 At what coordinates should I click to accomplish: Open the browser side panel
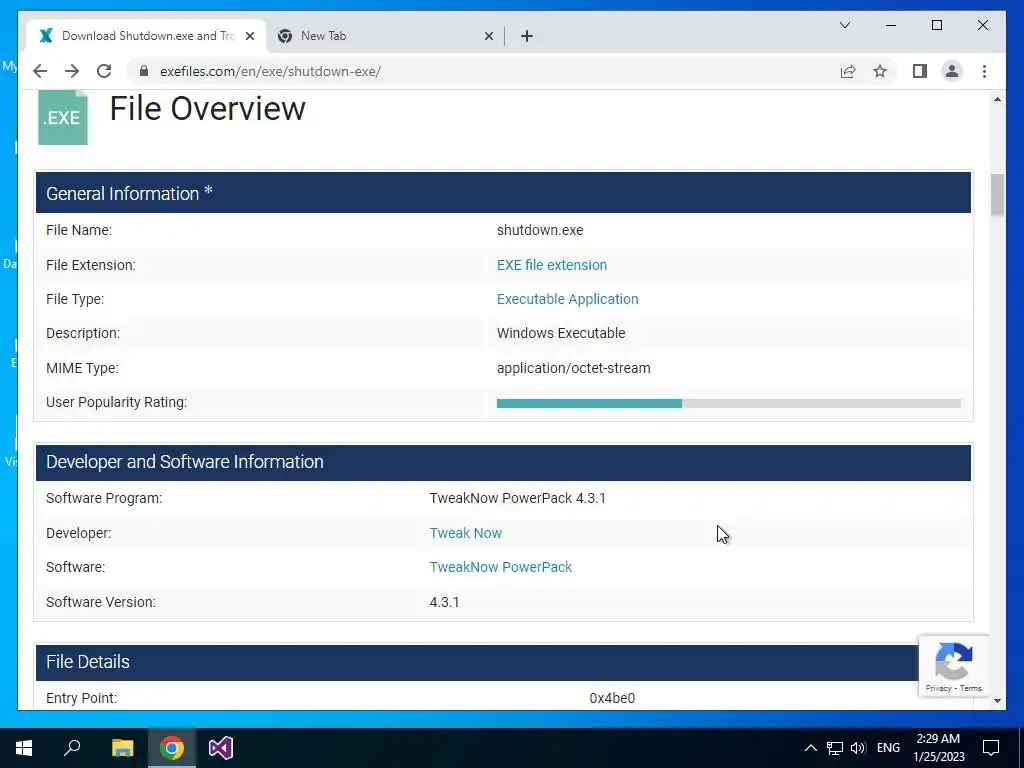click(x=920, y=71)
